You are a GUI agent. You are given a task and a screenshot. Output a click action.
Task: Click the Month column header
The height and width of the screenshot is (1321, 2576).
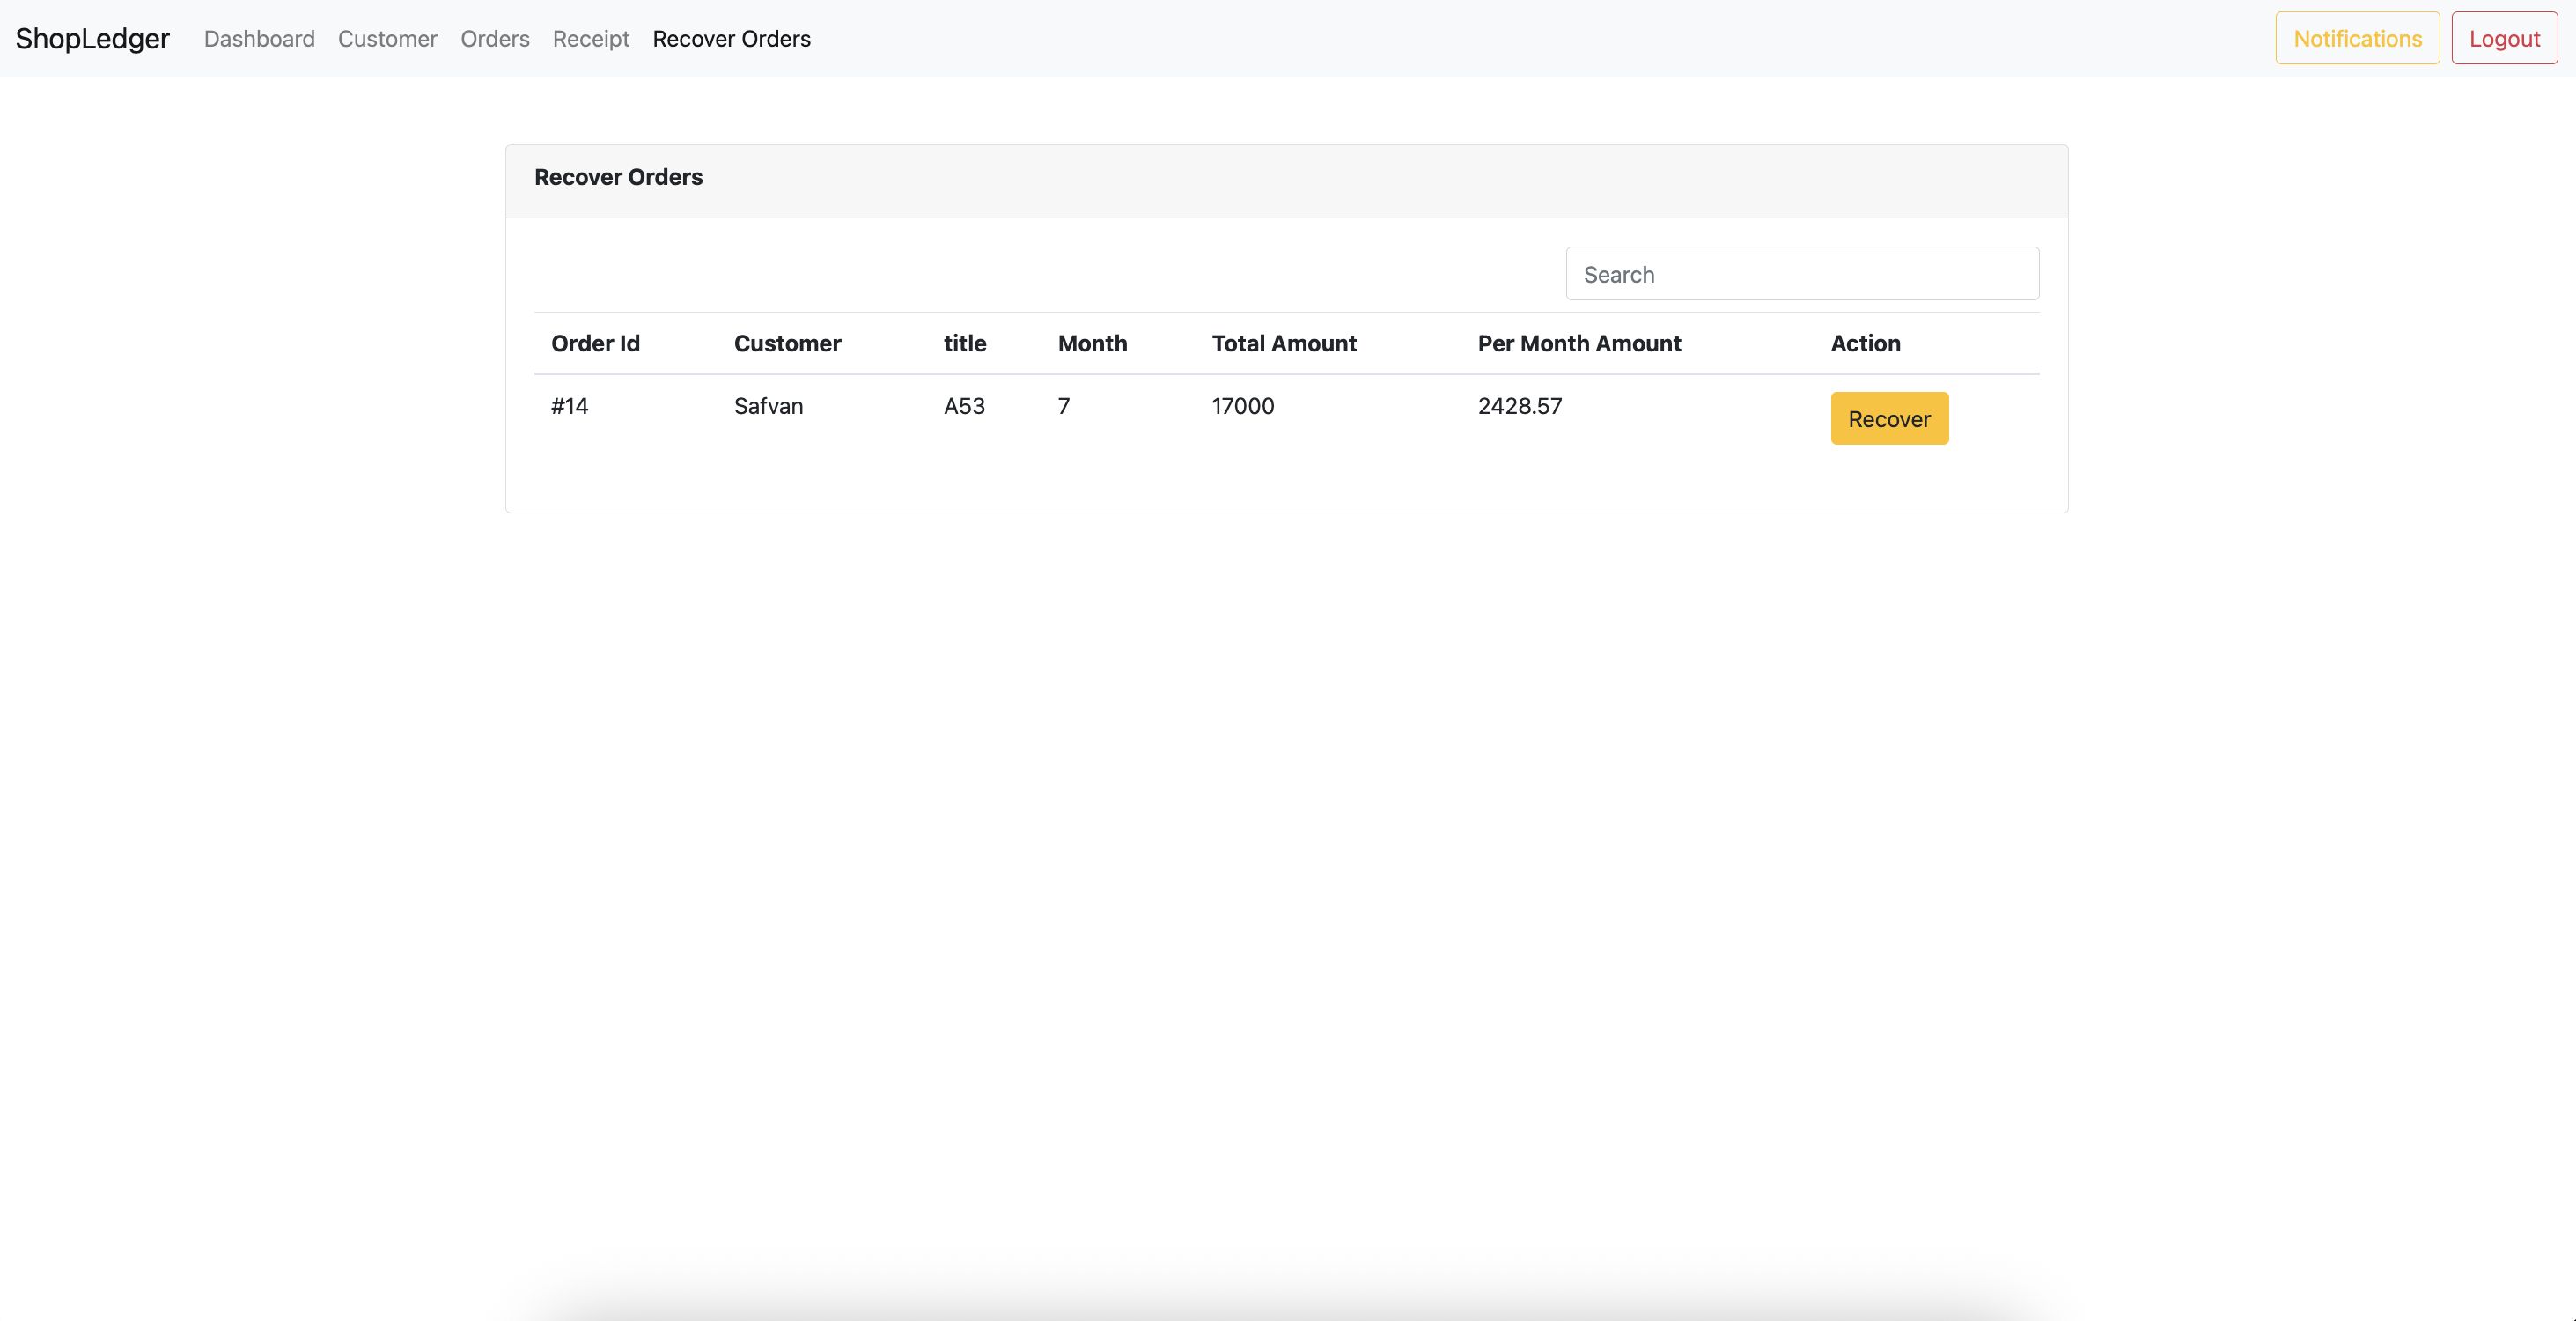pos(1092,343)
